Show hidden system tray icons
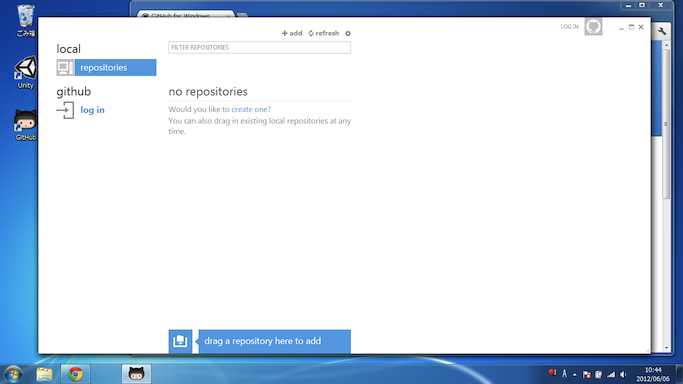The image size is (683, 384). (575, 374)
